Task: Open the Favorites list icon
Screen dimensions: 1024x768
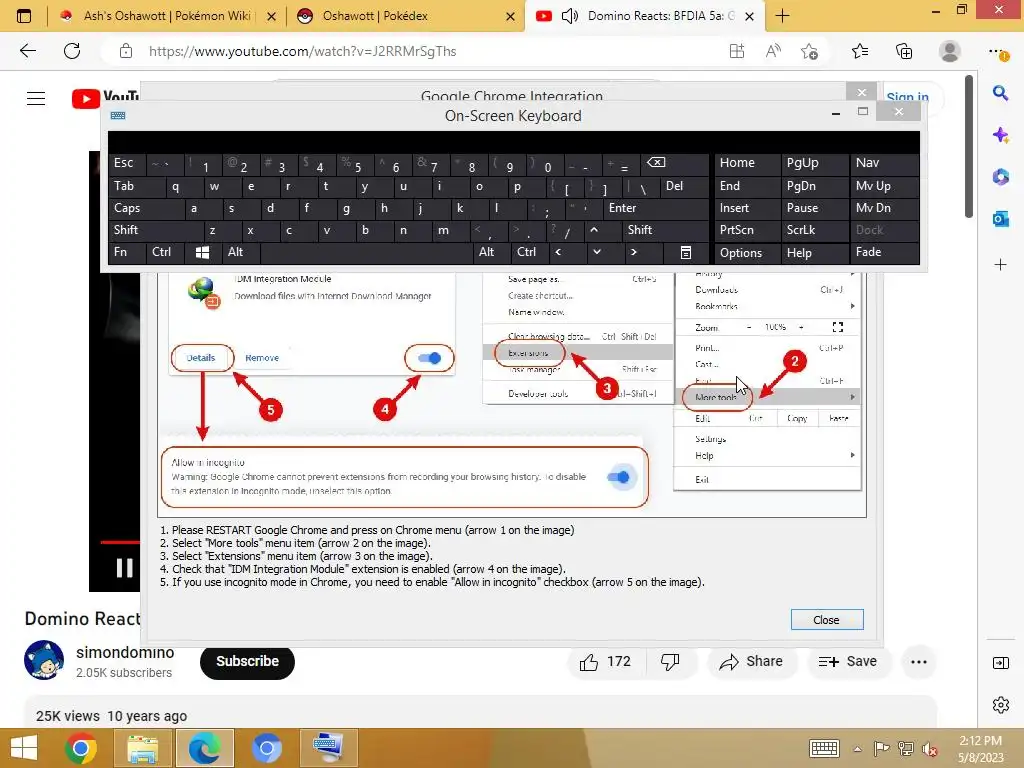Action: [860, 51]
